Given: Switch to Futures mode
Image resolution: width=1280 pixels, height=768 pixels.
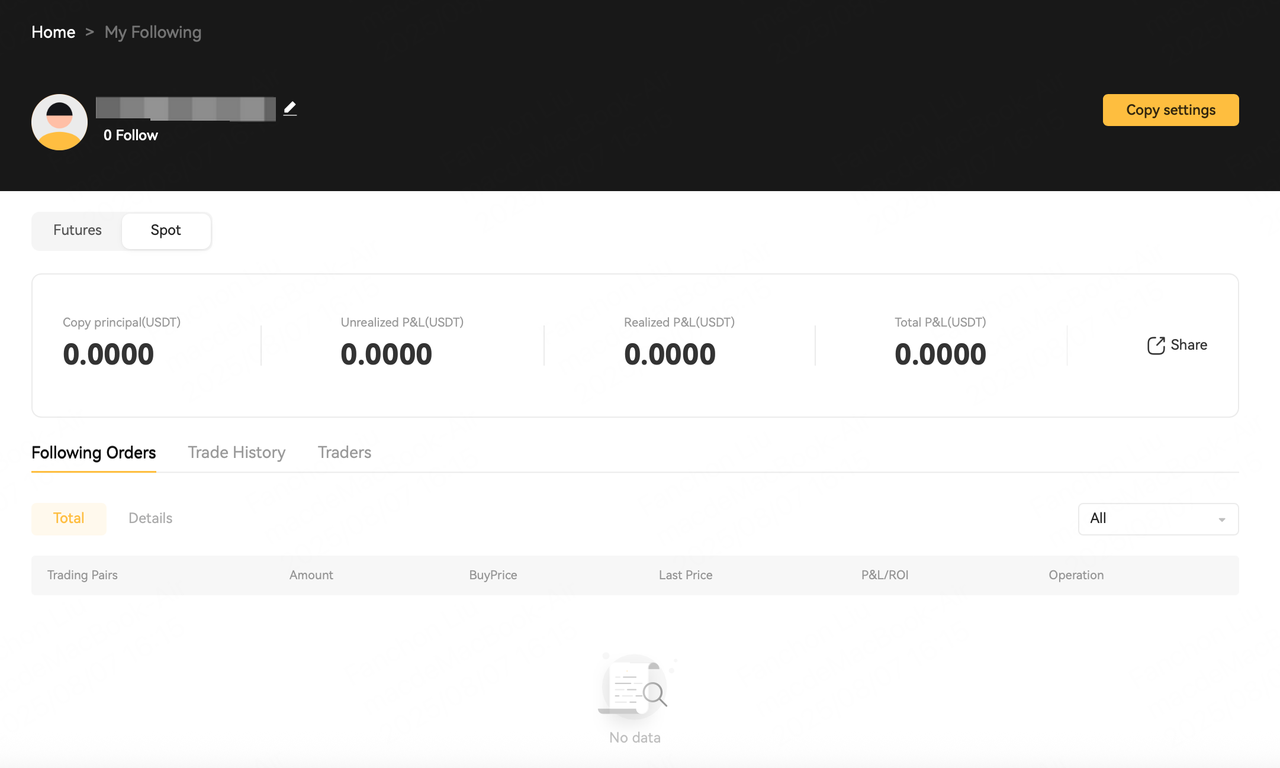Looking at the screenshot, I should (x=77, y=230).
